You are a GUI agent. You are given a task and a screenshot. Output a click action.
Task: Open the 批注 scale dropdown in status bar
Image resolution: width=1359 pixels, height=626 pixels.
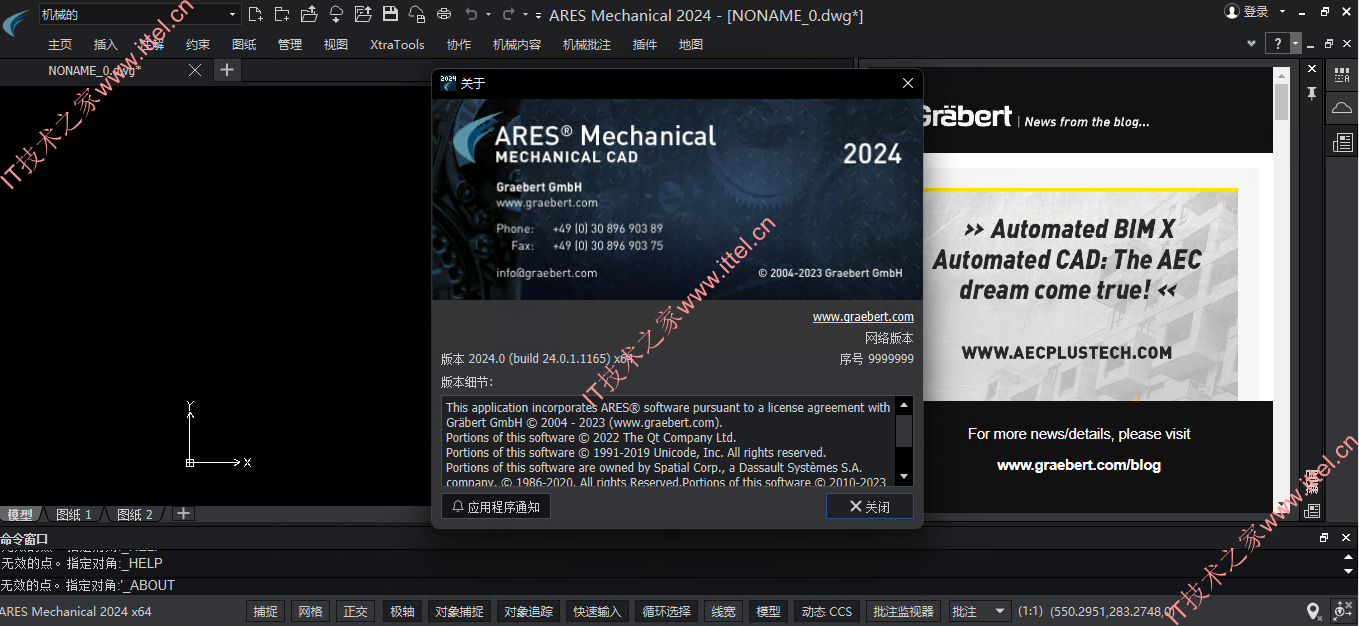tap(980, 611)
